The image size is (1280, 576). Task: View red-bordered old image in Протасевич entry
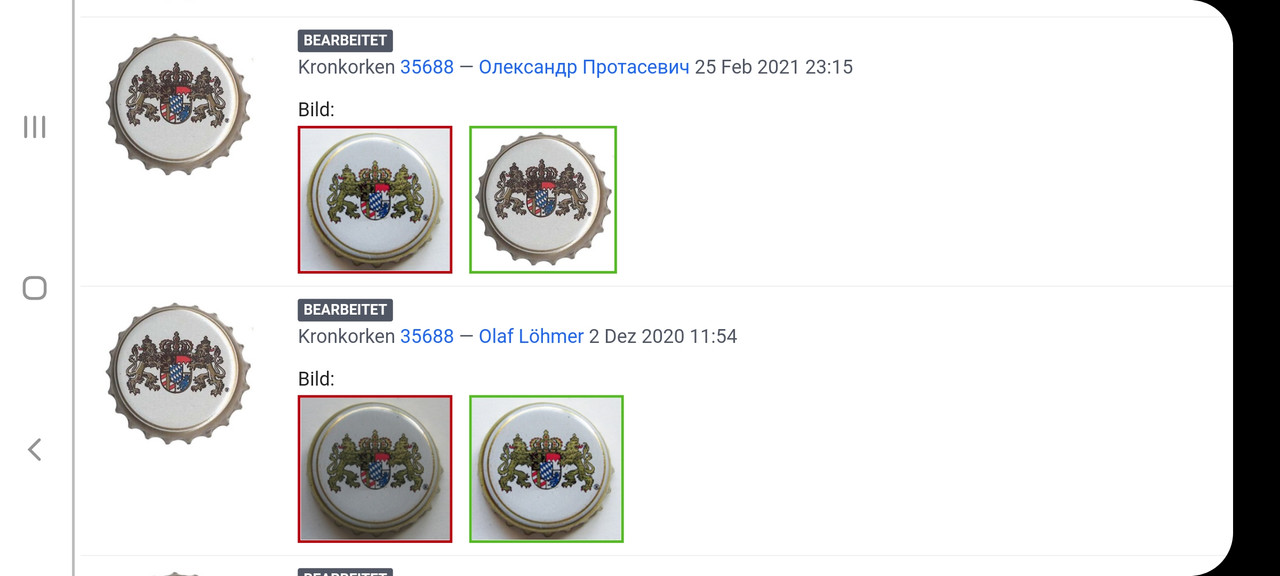click(x=375, y=199)
